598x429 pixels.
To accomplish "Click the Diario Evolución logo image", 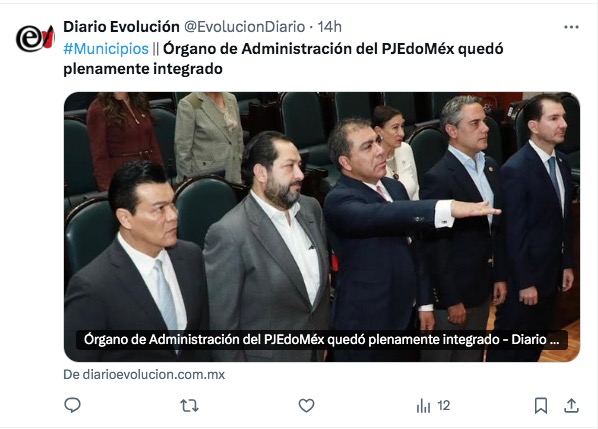I will click(x=35, y=37).
